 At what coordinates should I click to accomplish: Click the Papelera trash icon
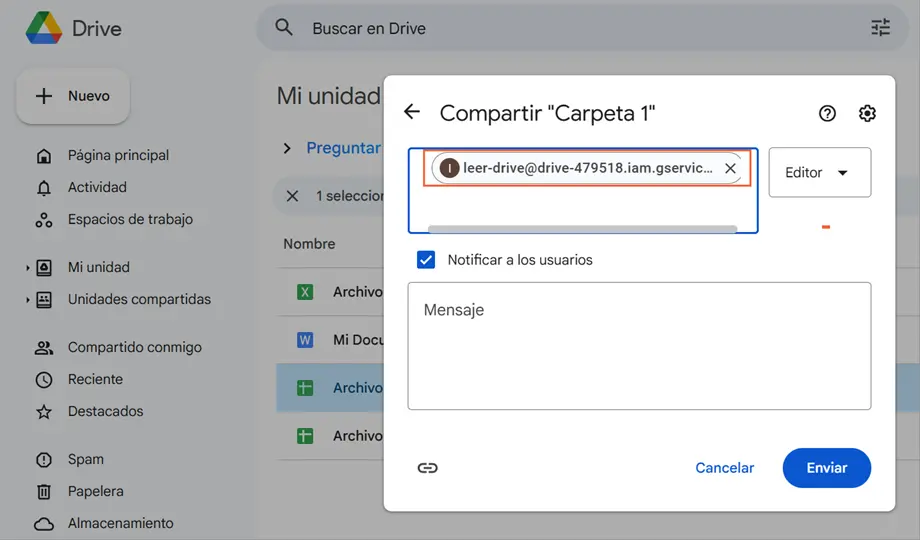[x=44, y=492]
